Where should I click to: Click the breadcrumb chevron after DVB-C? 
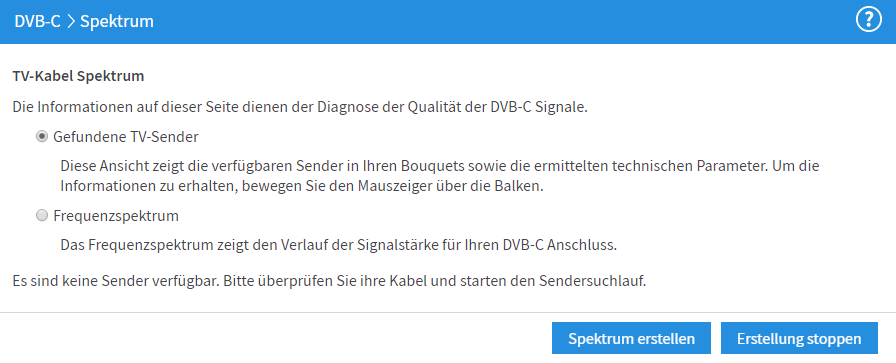coord(70,22)
